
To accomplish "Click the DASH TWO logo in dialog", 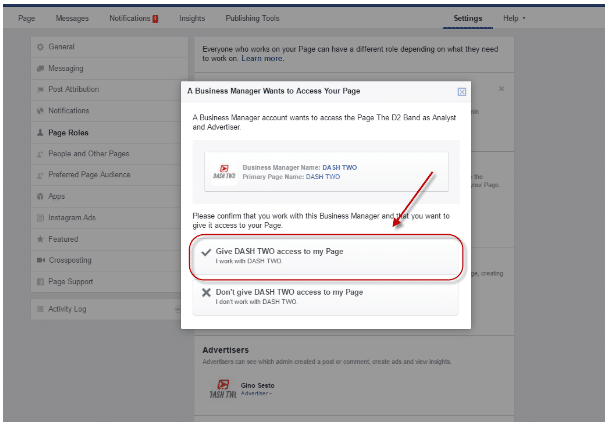I will pos(224,172).
